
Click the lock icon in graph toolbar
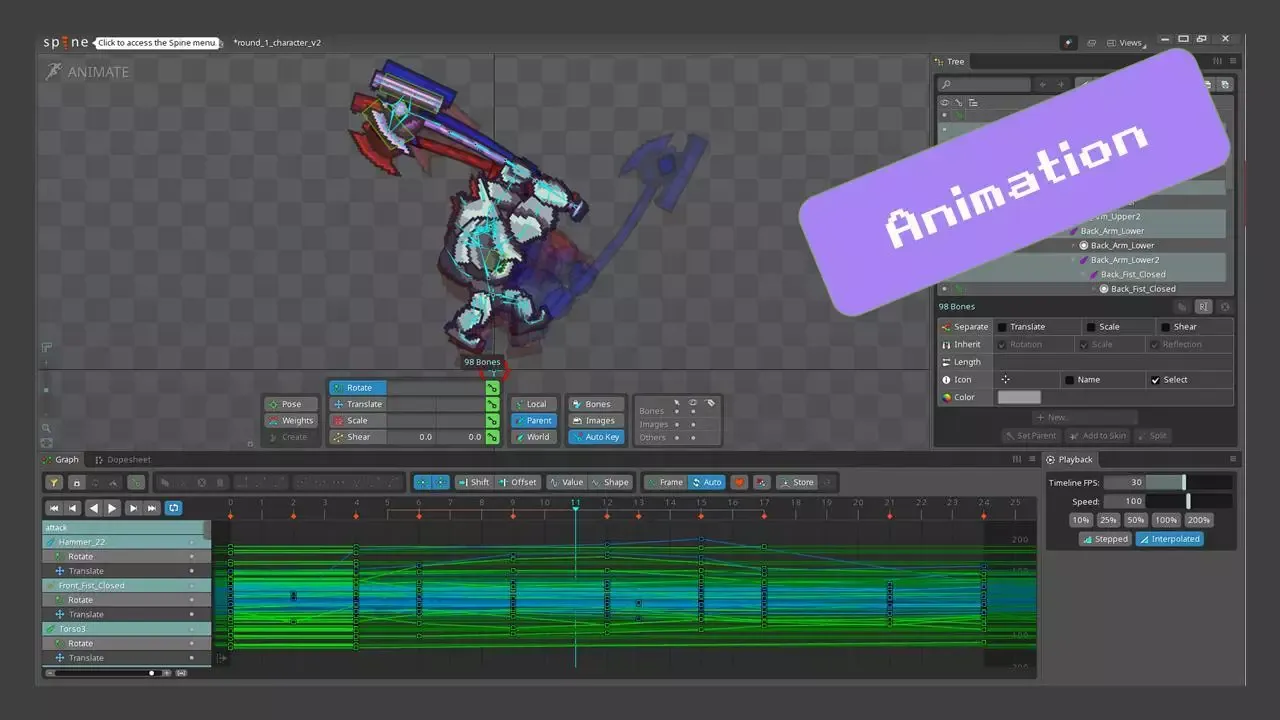pyautogui.click(x=75, y=482)
